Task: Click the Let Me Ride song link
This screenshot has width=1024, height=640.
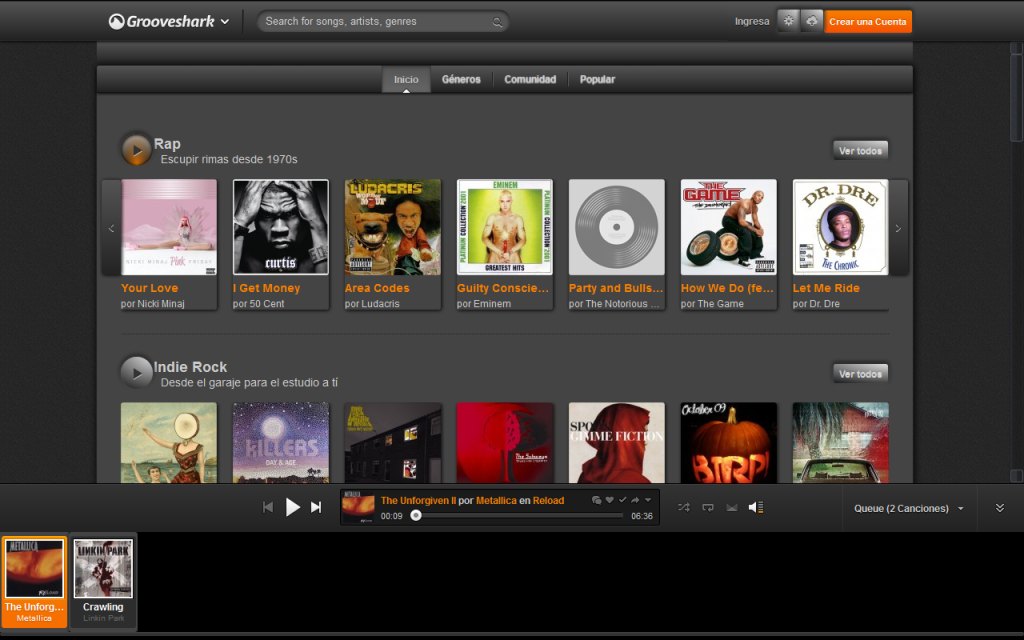Action: pos(826,288)
